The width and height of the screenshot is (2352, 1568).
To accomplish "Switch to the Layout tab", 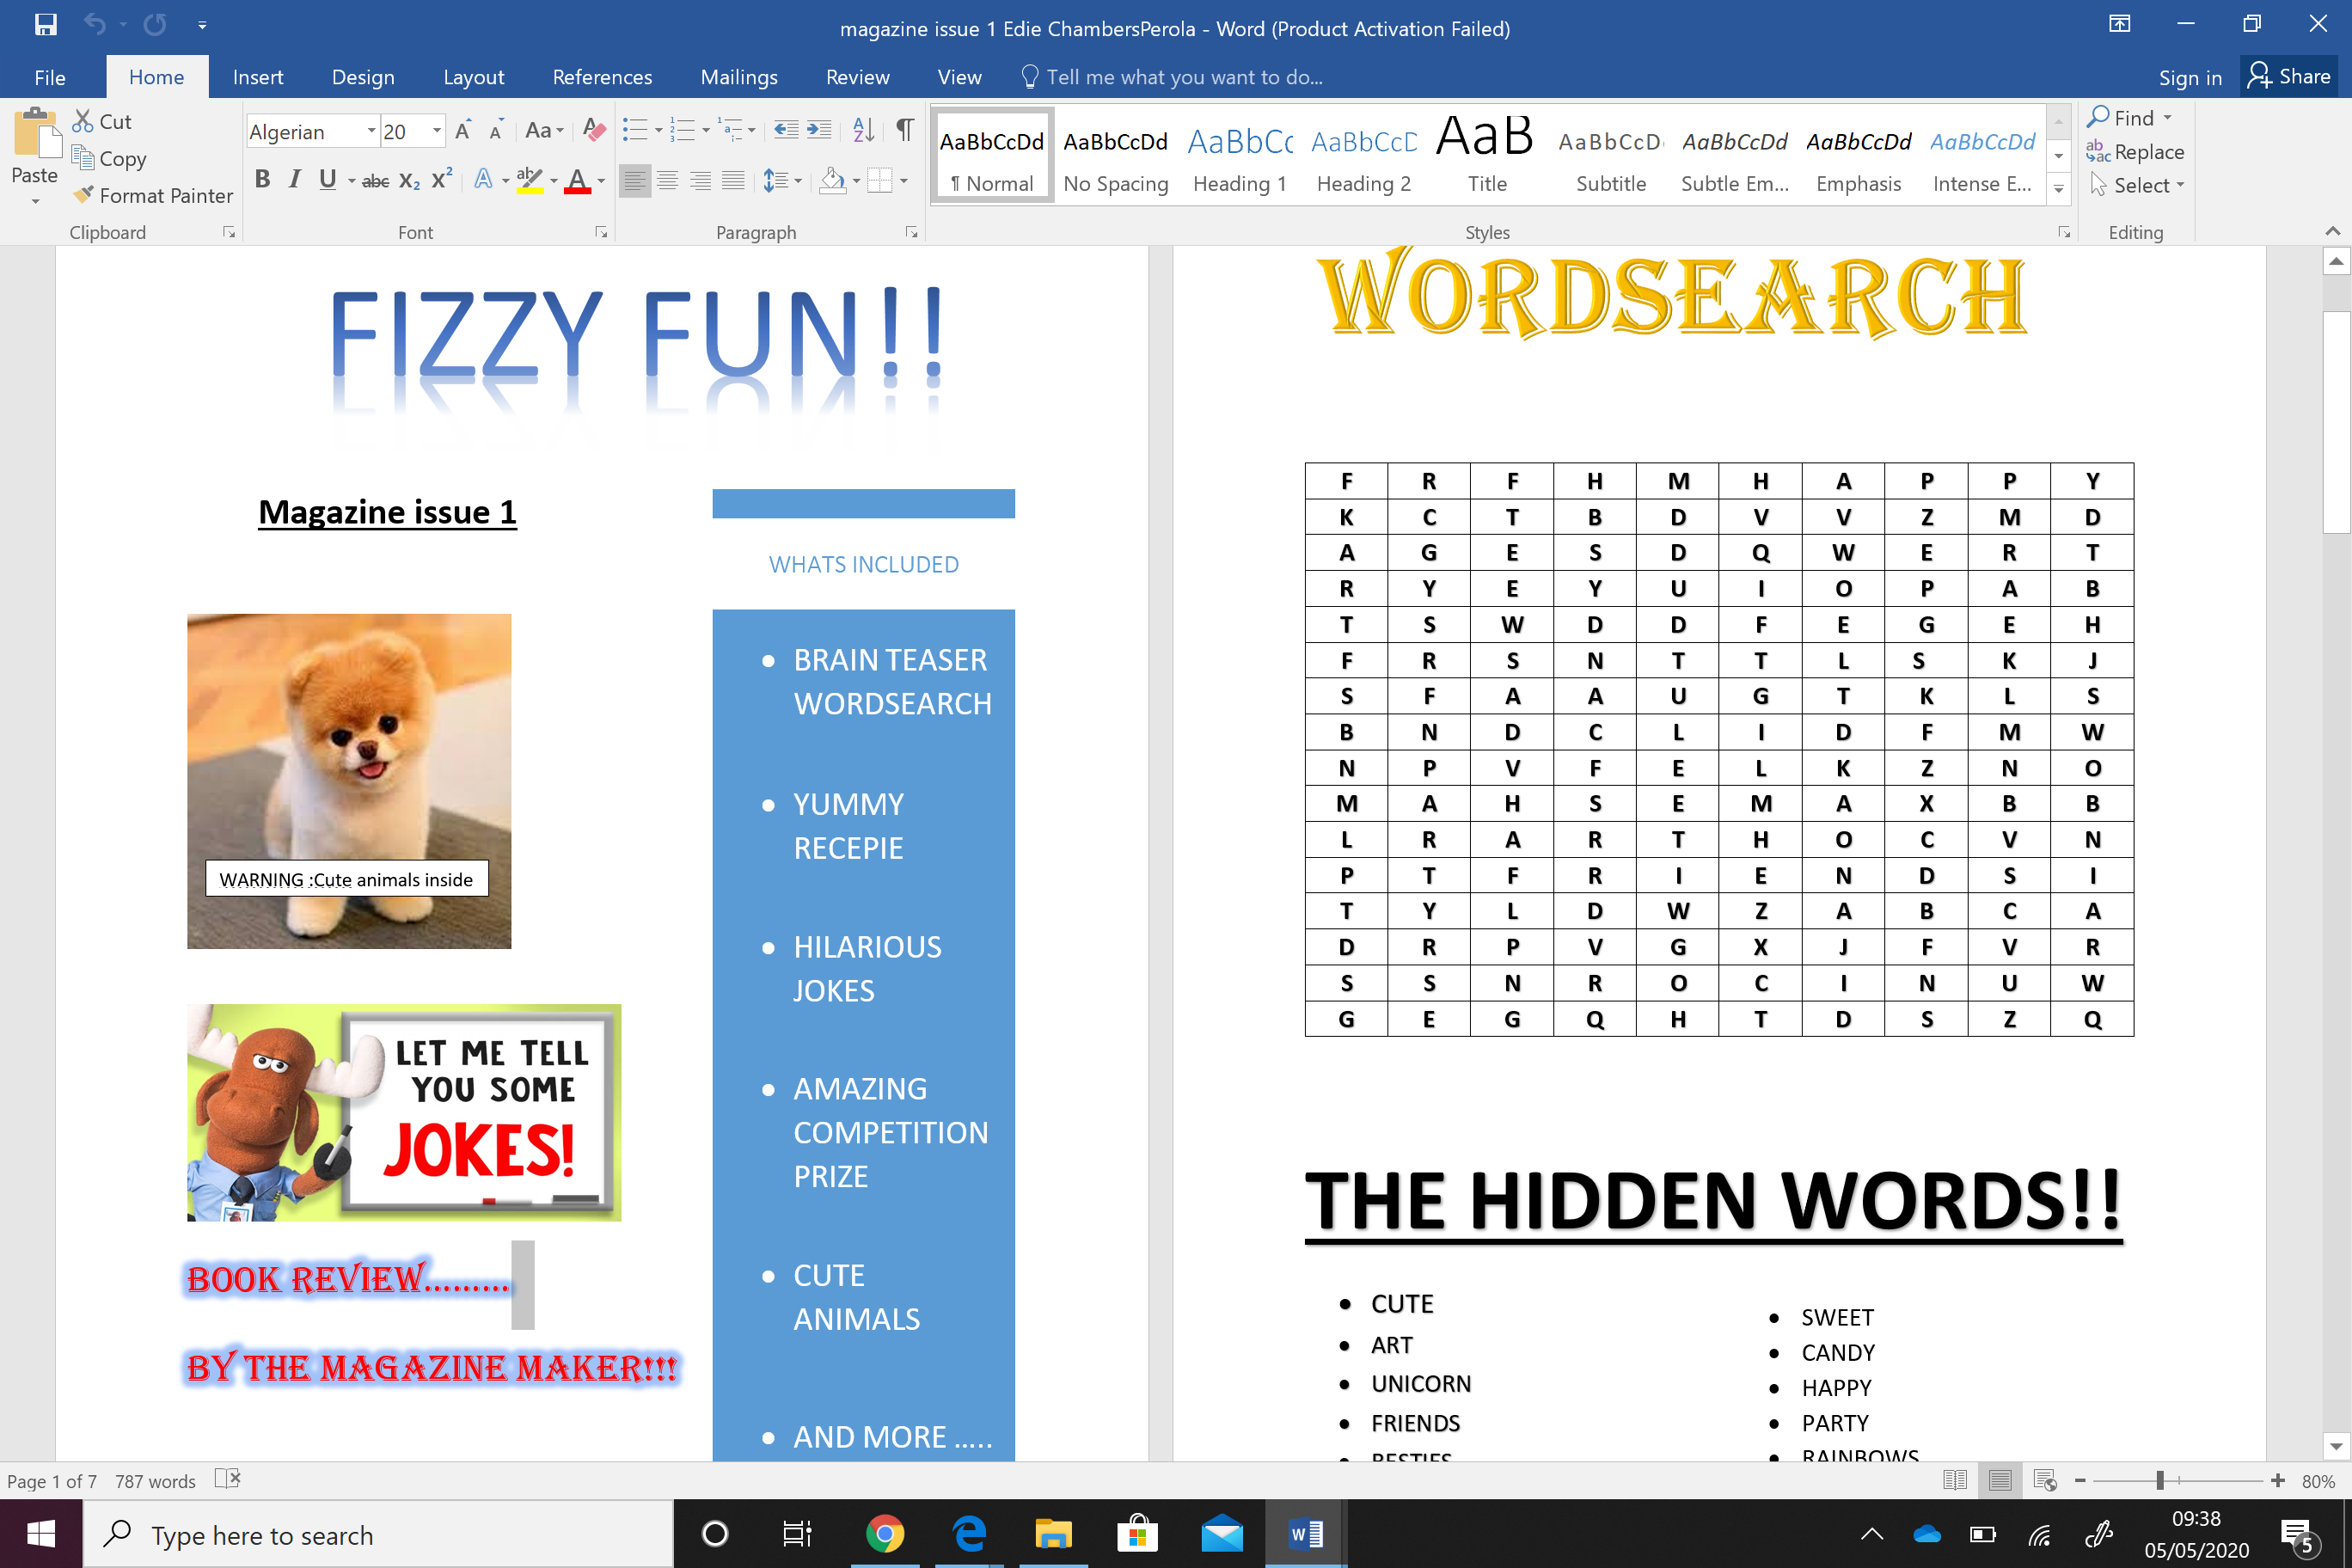I will 473,77.
